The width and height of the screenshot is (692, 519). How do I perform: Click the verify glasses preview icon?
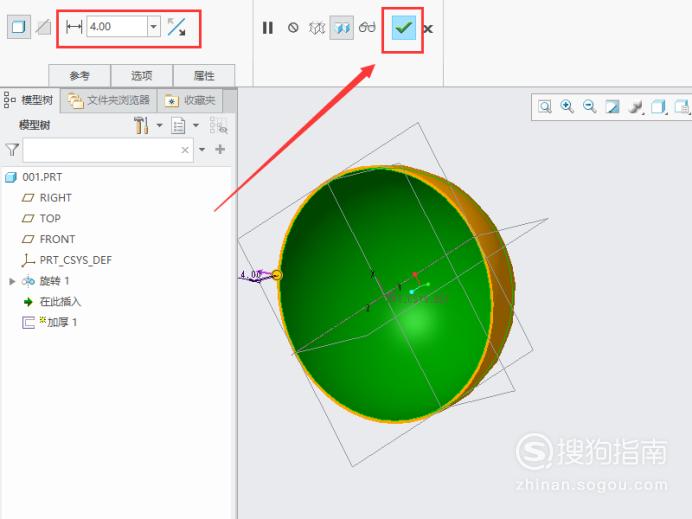click(367, 27)
